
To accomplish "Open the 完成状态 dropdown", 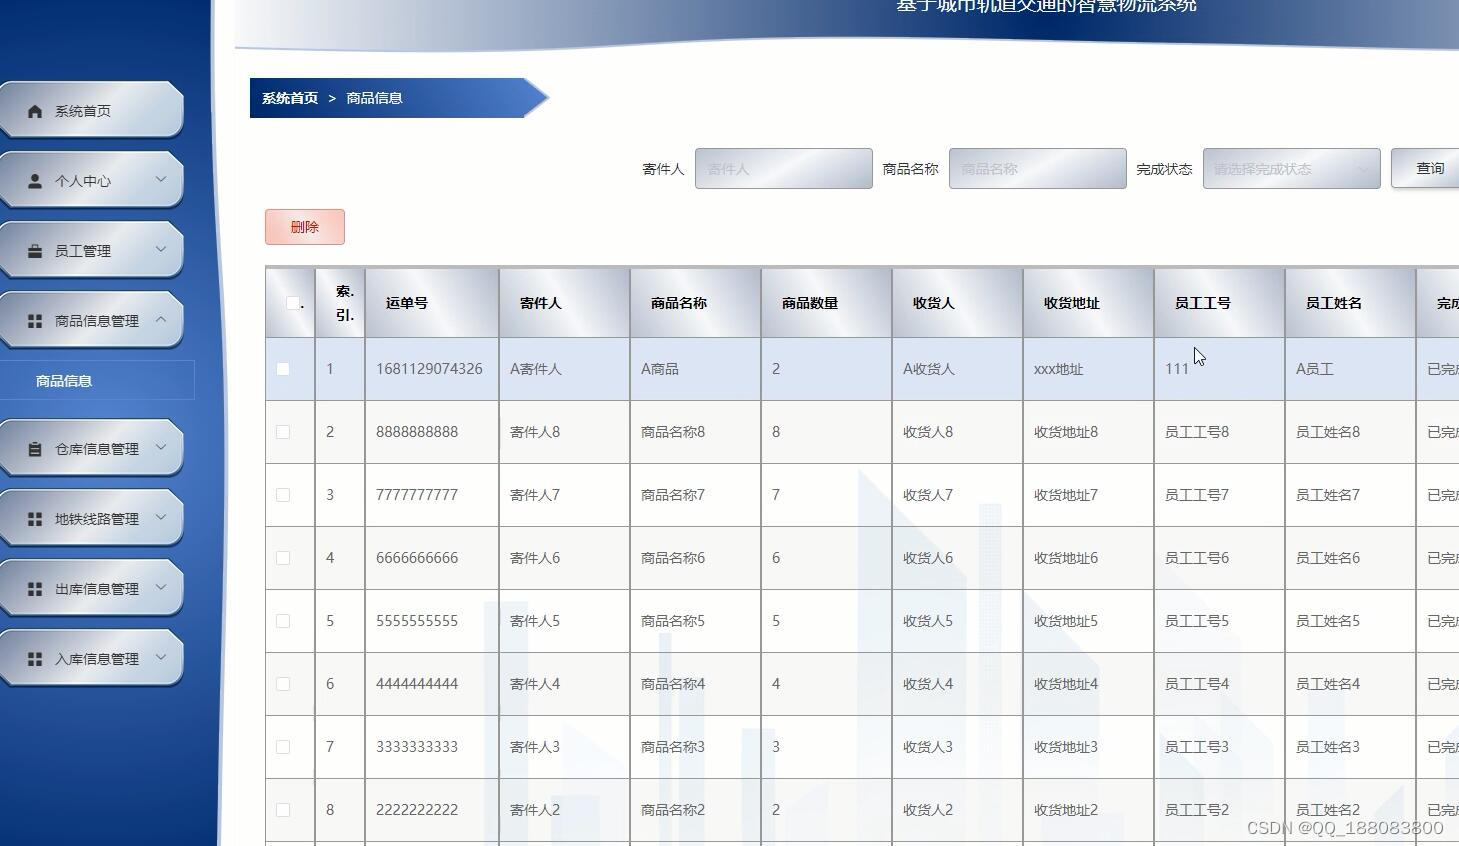I will click(1290, 168).
